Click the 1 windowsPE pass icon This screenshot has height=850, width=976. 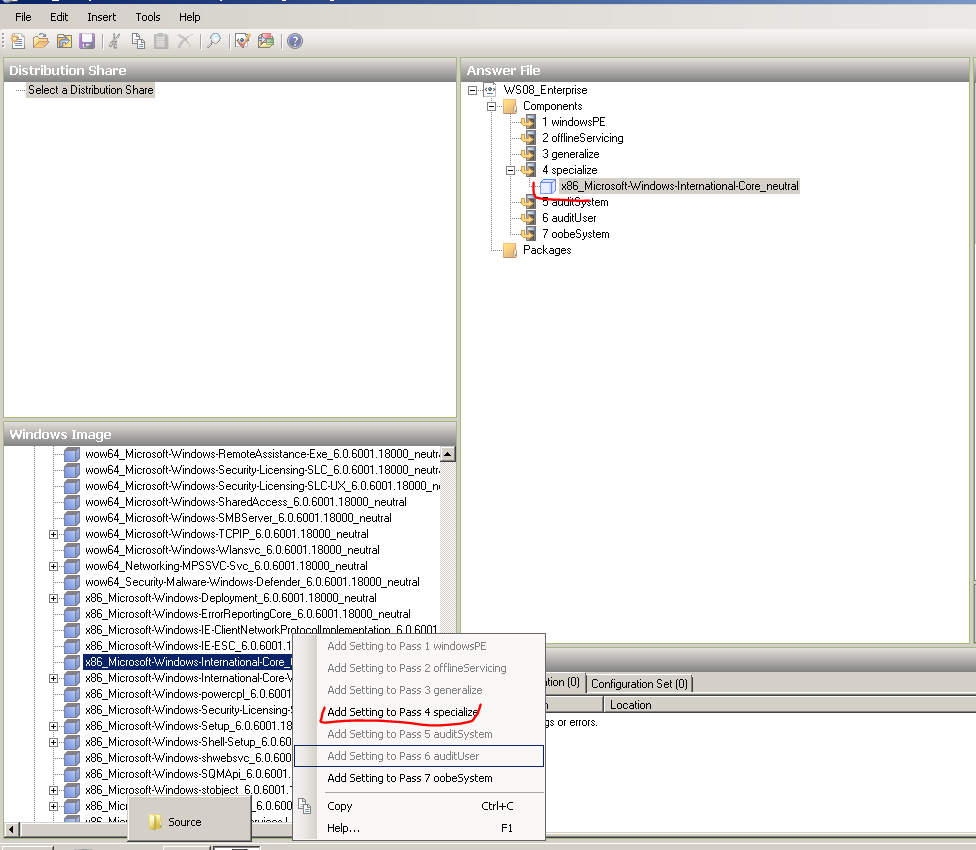(528, 122)
